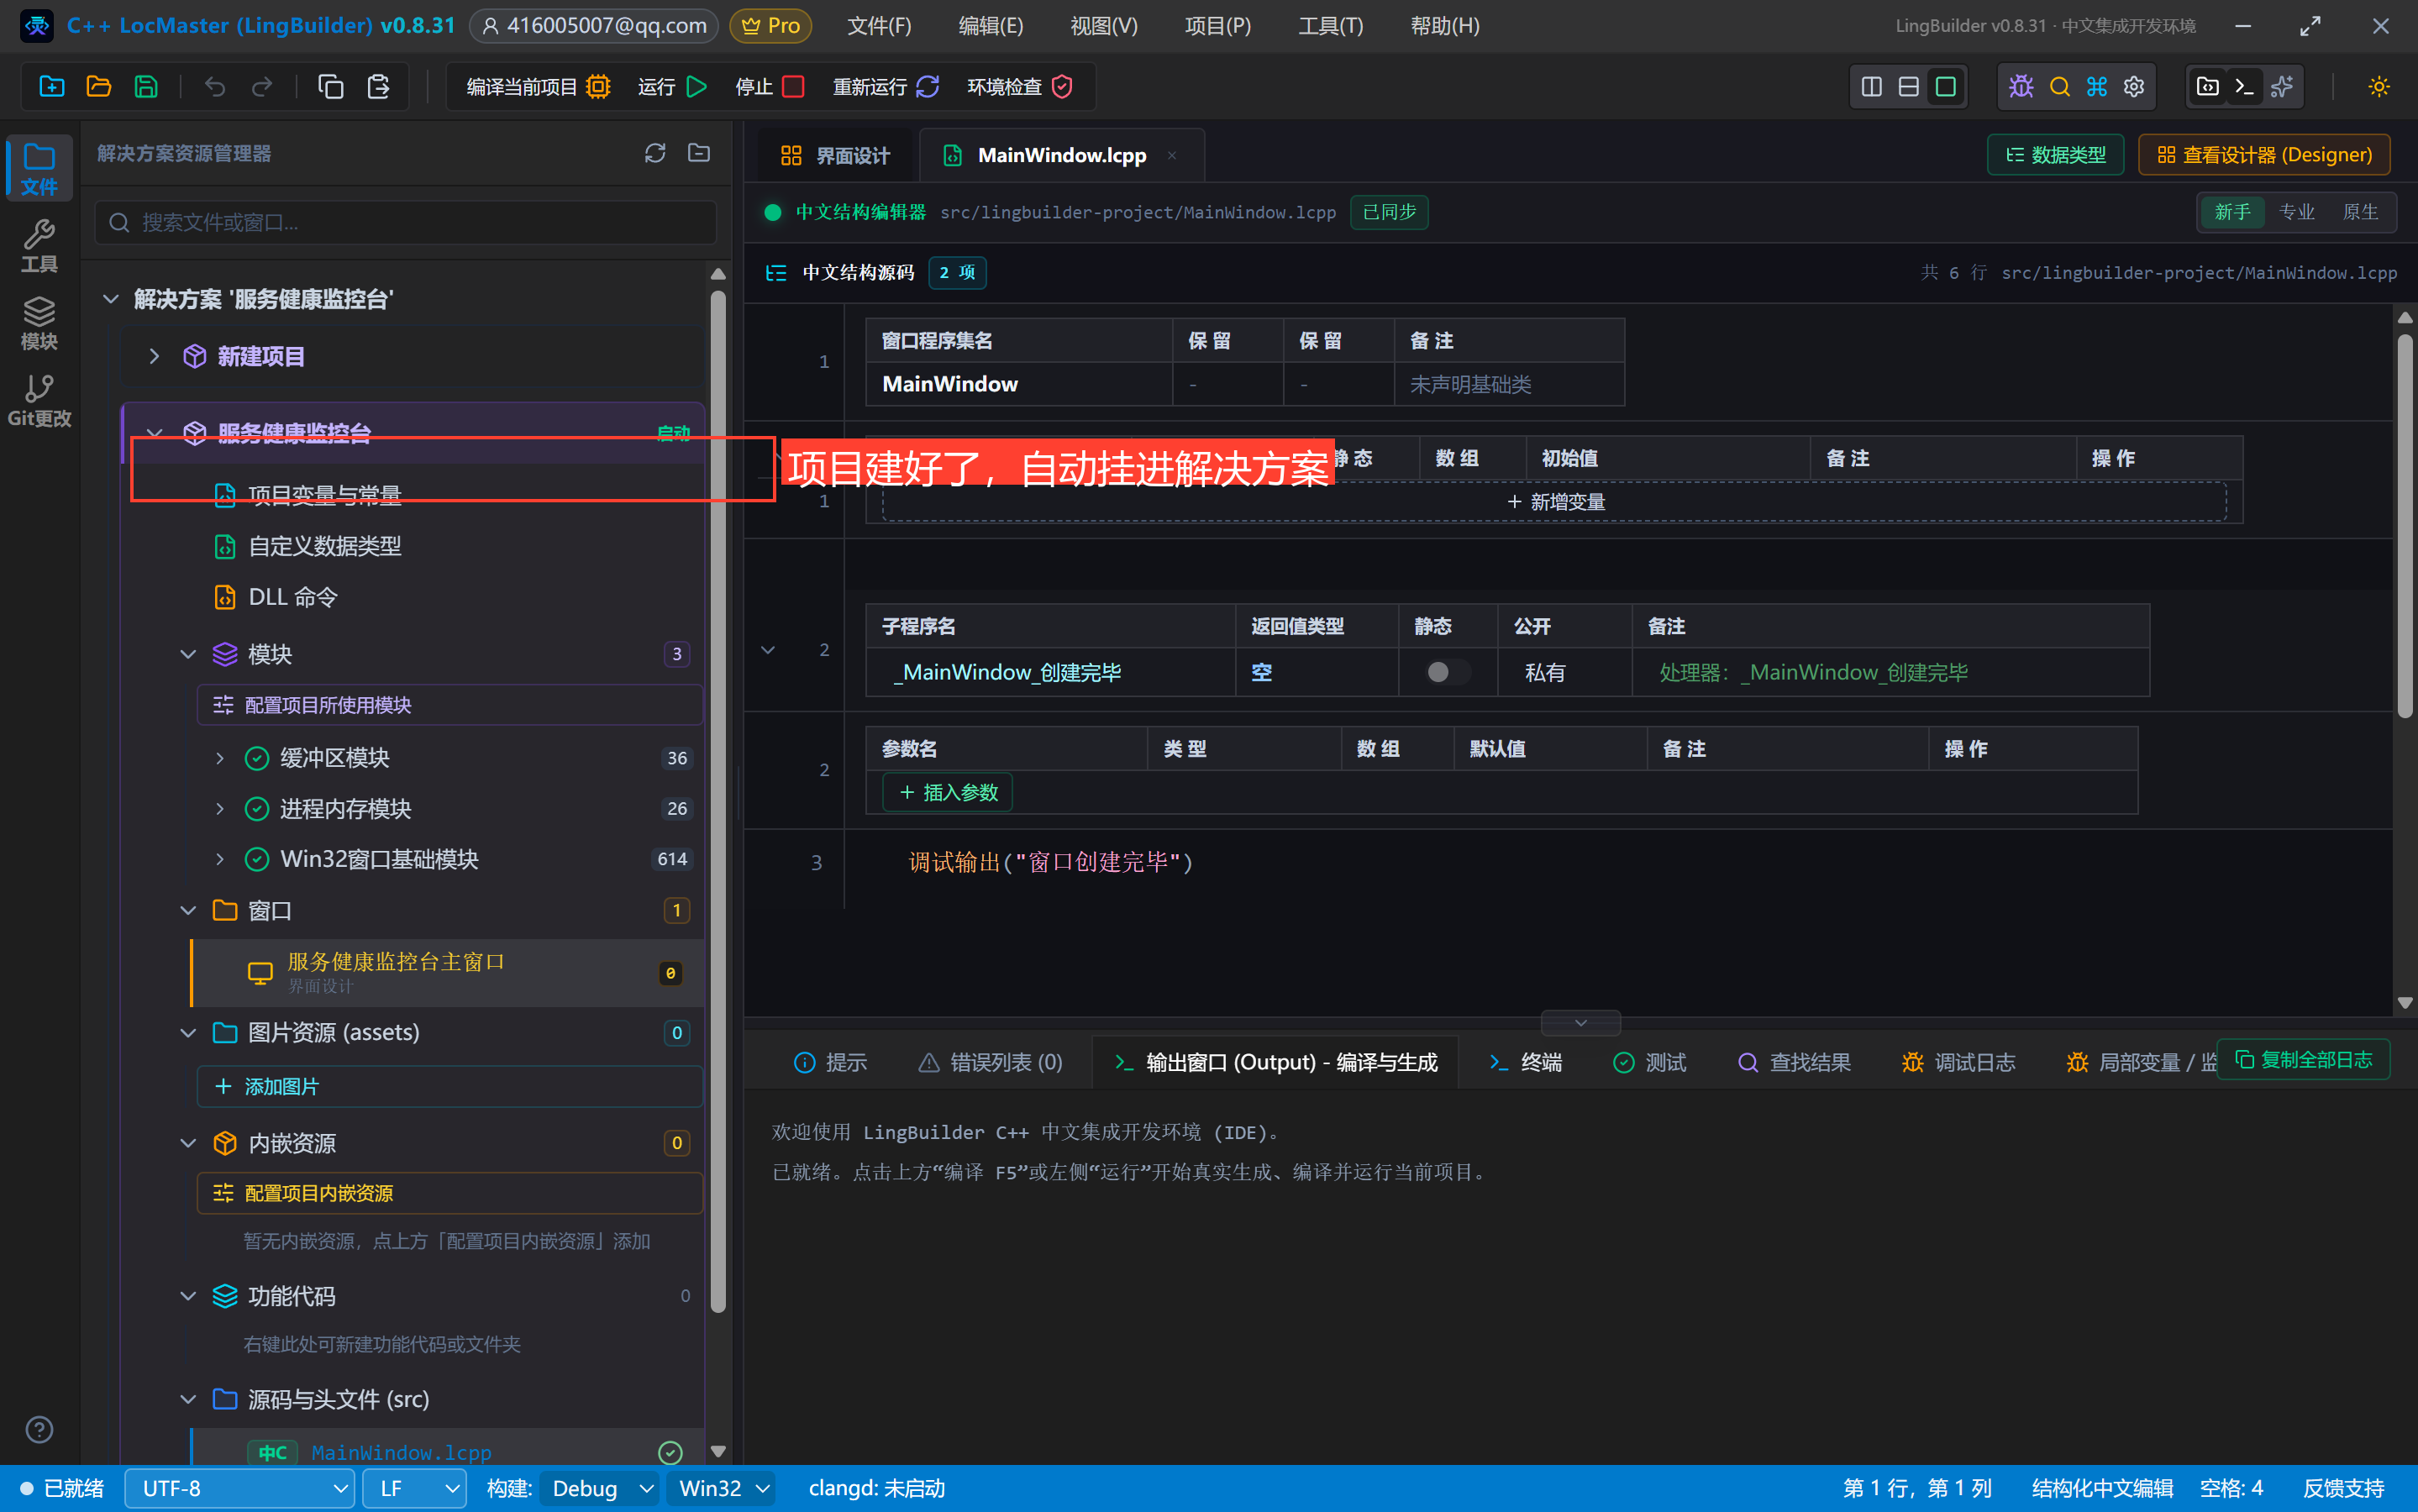Expand the 缓冲区模块 tree item
Viewport: 2418px width, 1512px height.
click(x=220, y=758)
